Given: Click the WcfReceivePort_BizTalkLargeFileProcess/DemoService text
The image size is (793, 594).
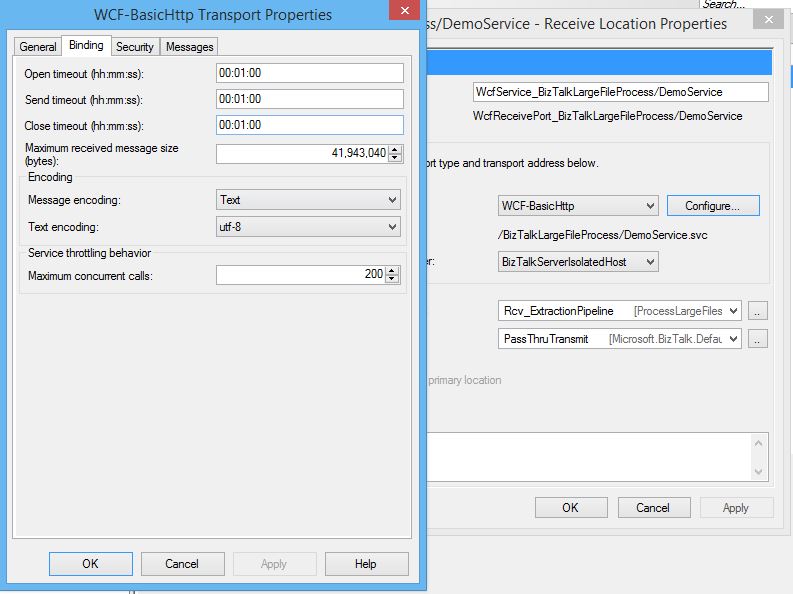Looking at the screenshot, I should click(x=607, y=116).
